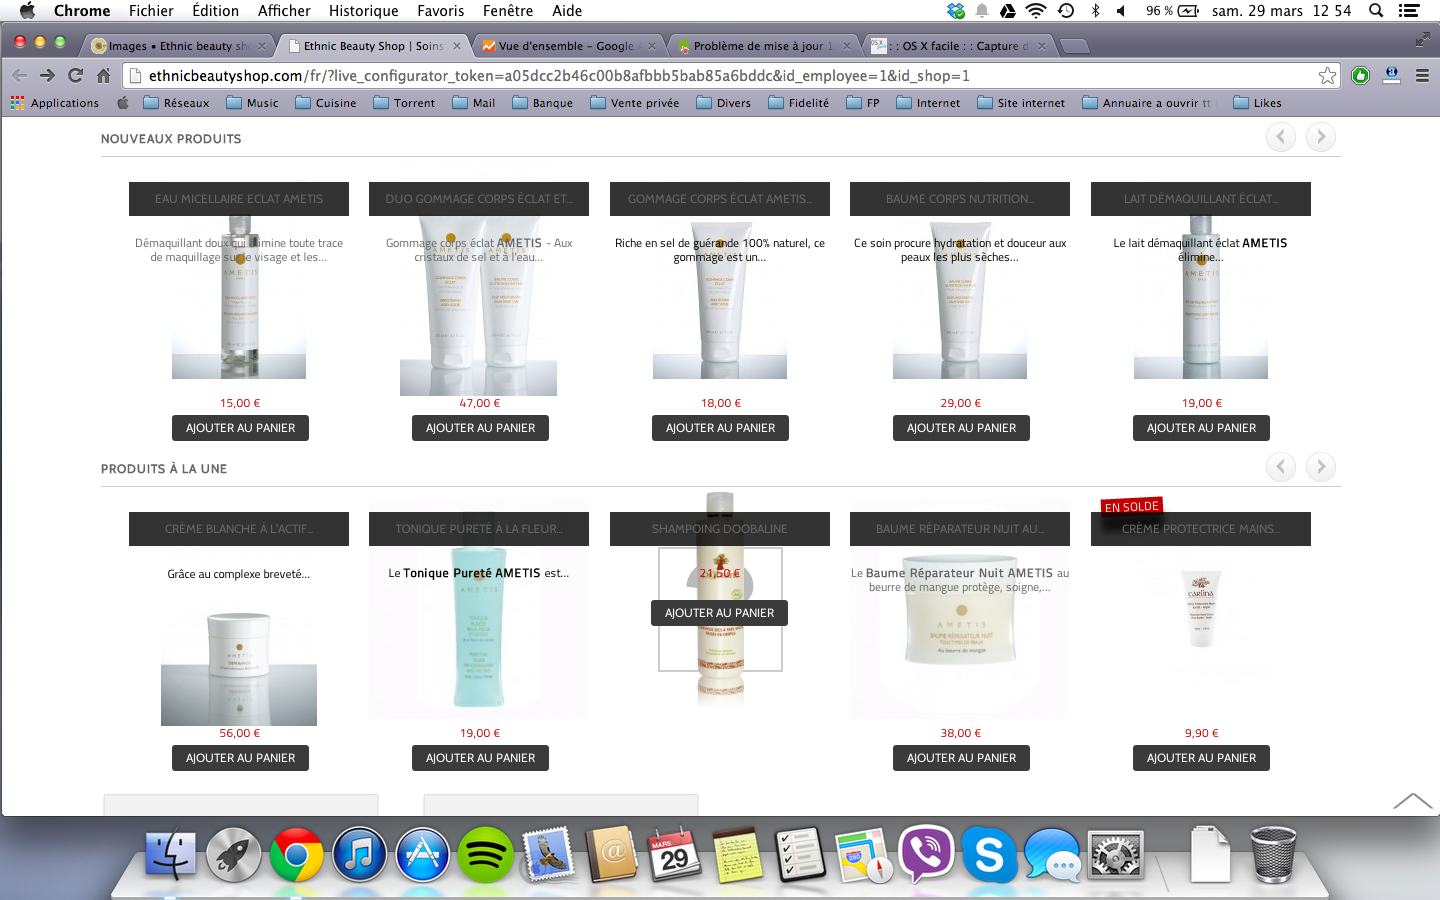Add Baume Réparateur Nuit to cart
The image size is (1440, 900).
coord(961,758)
